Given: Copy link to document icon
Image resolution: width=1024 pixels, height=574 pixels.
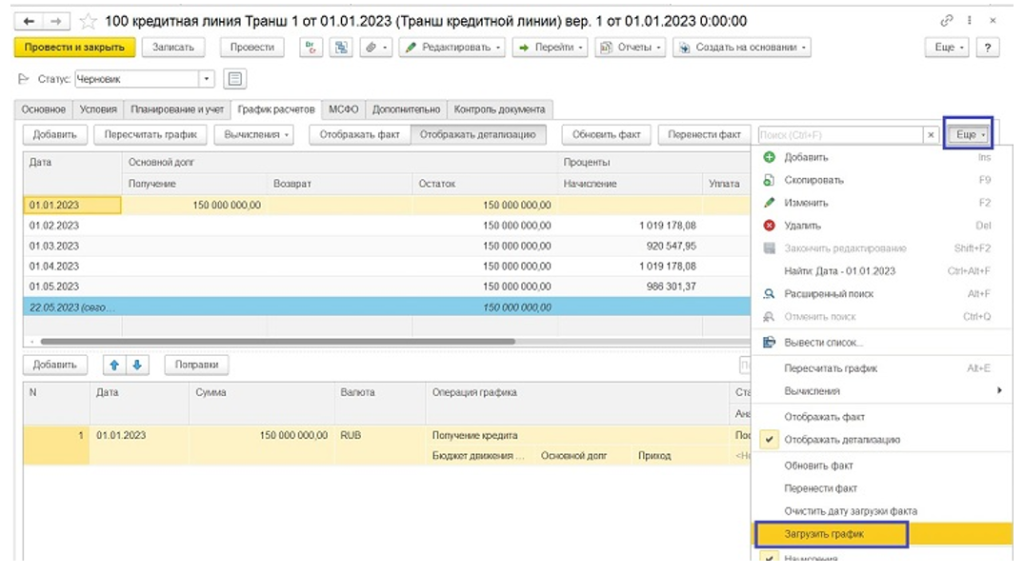Looking at the screenshot, I should coord(946,21).
